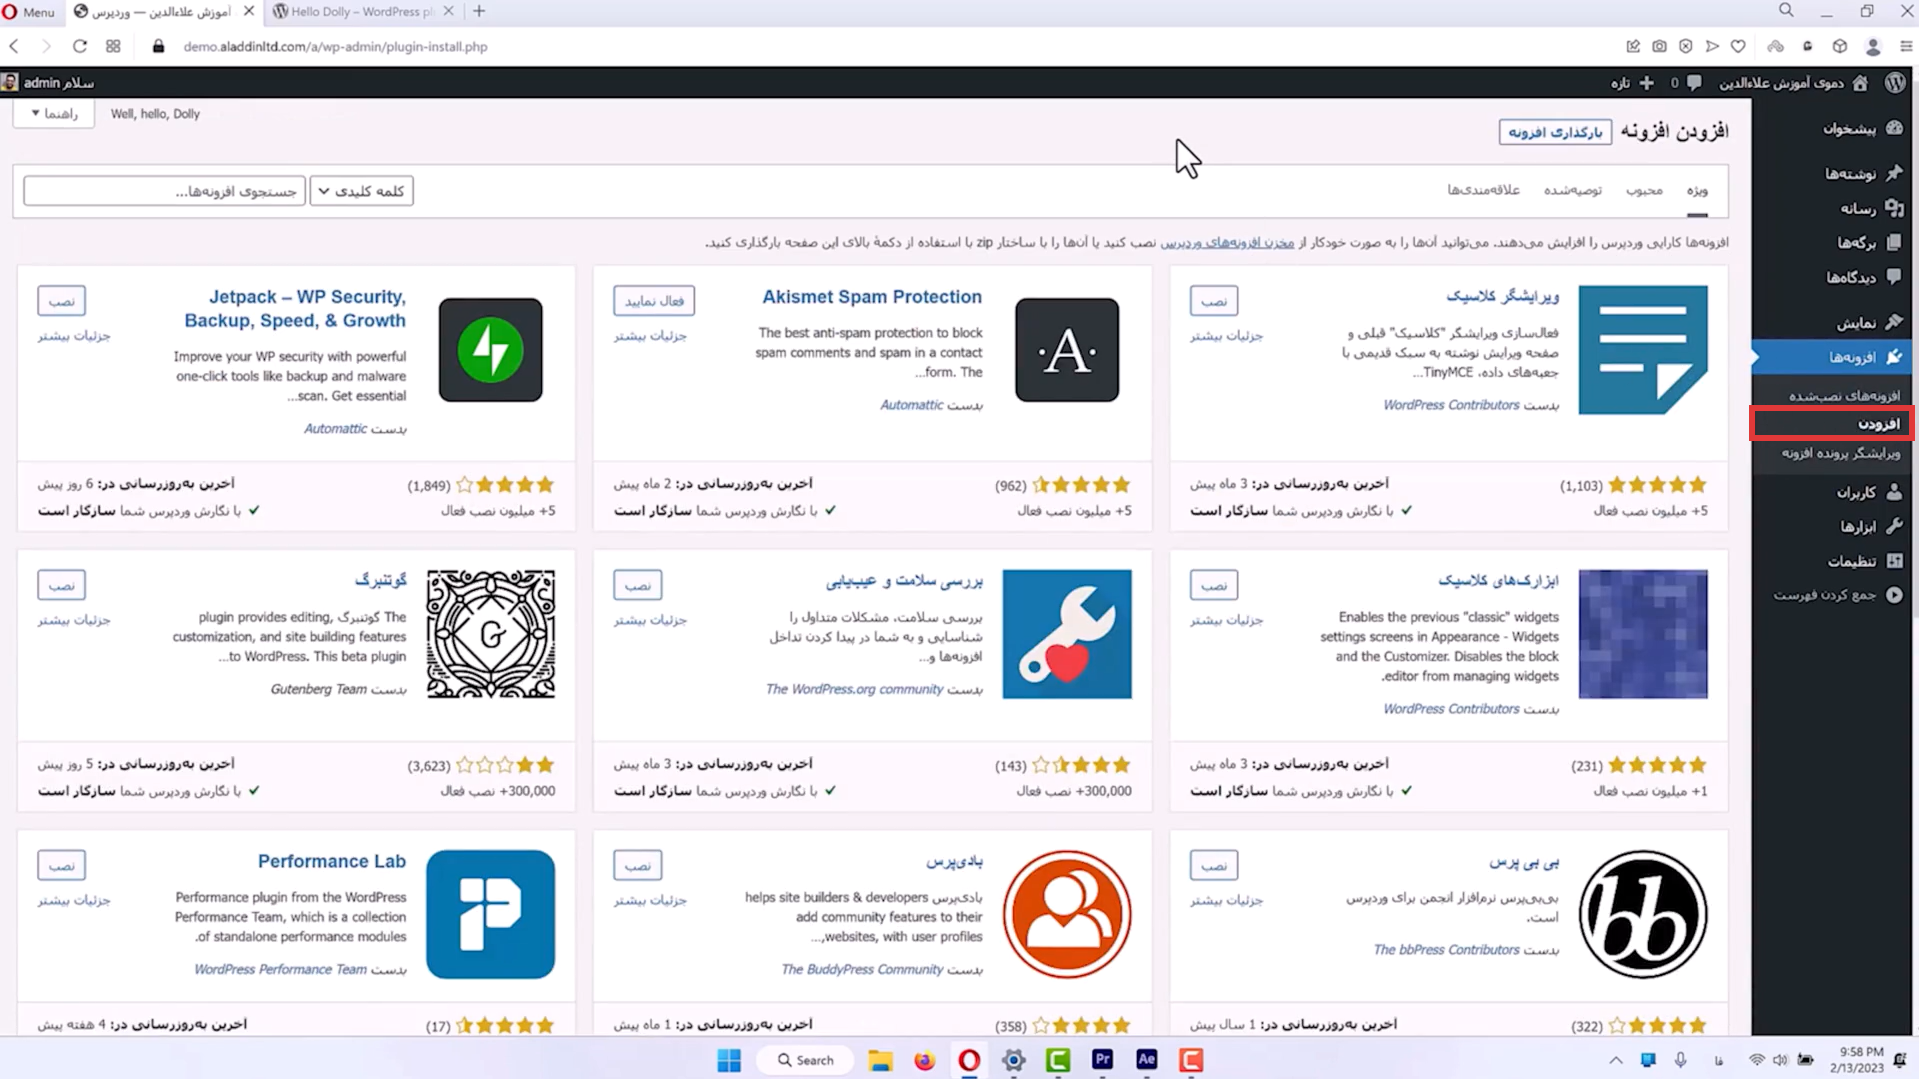1919x1079 pixels.
Task: Open the speed dial grid icon
Action: (113, 46)
